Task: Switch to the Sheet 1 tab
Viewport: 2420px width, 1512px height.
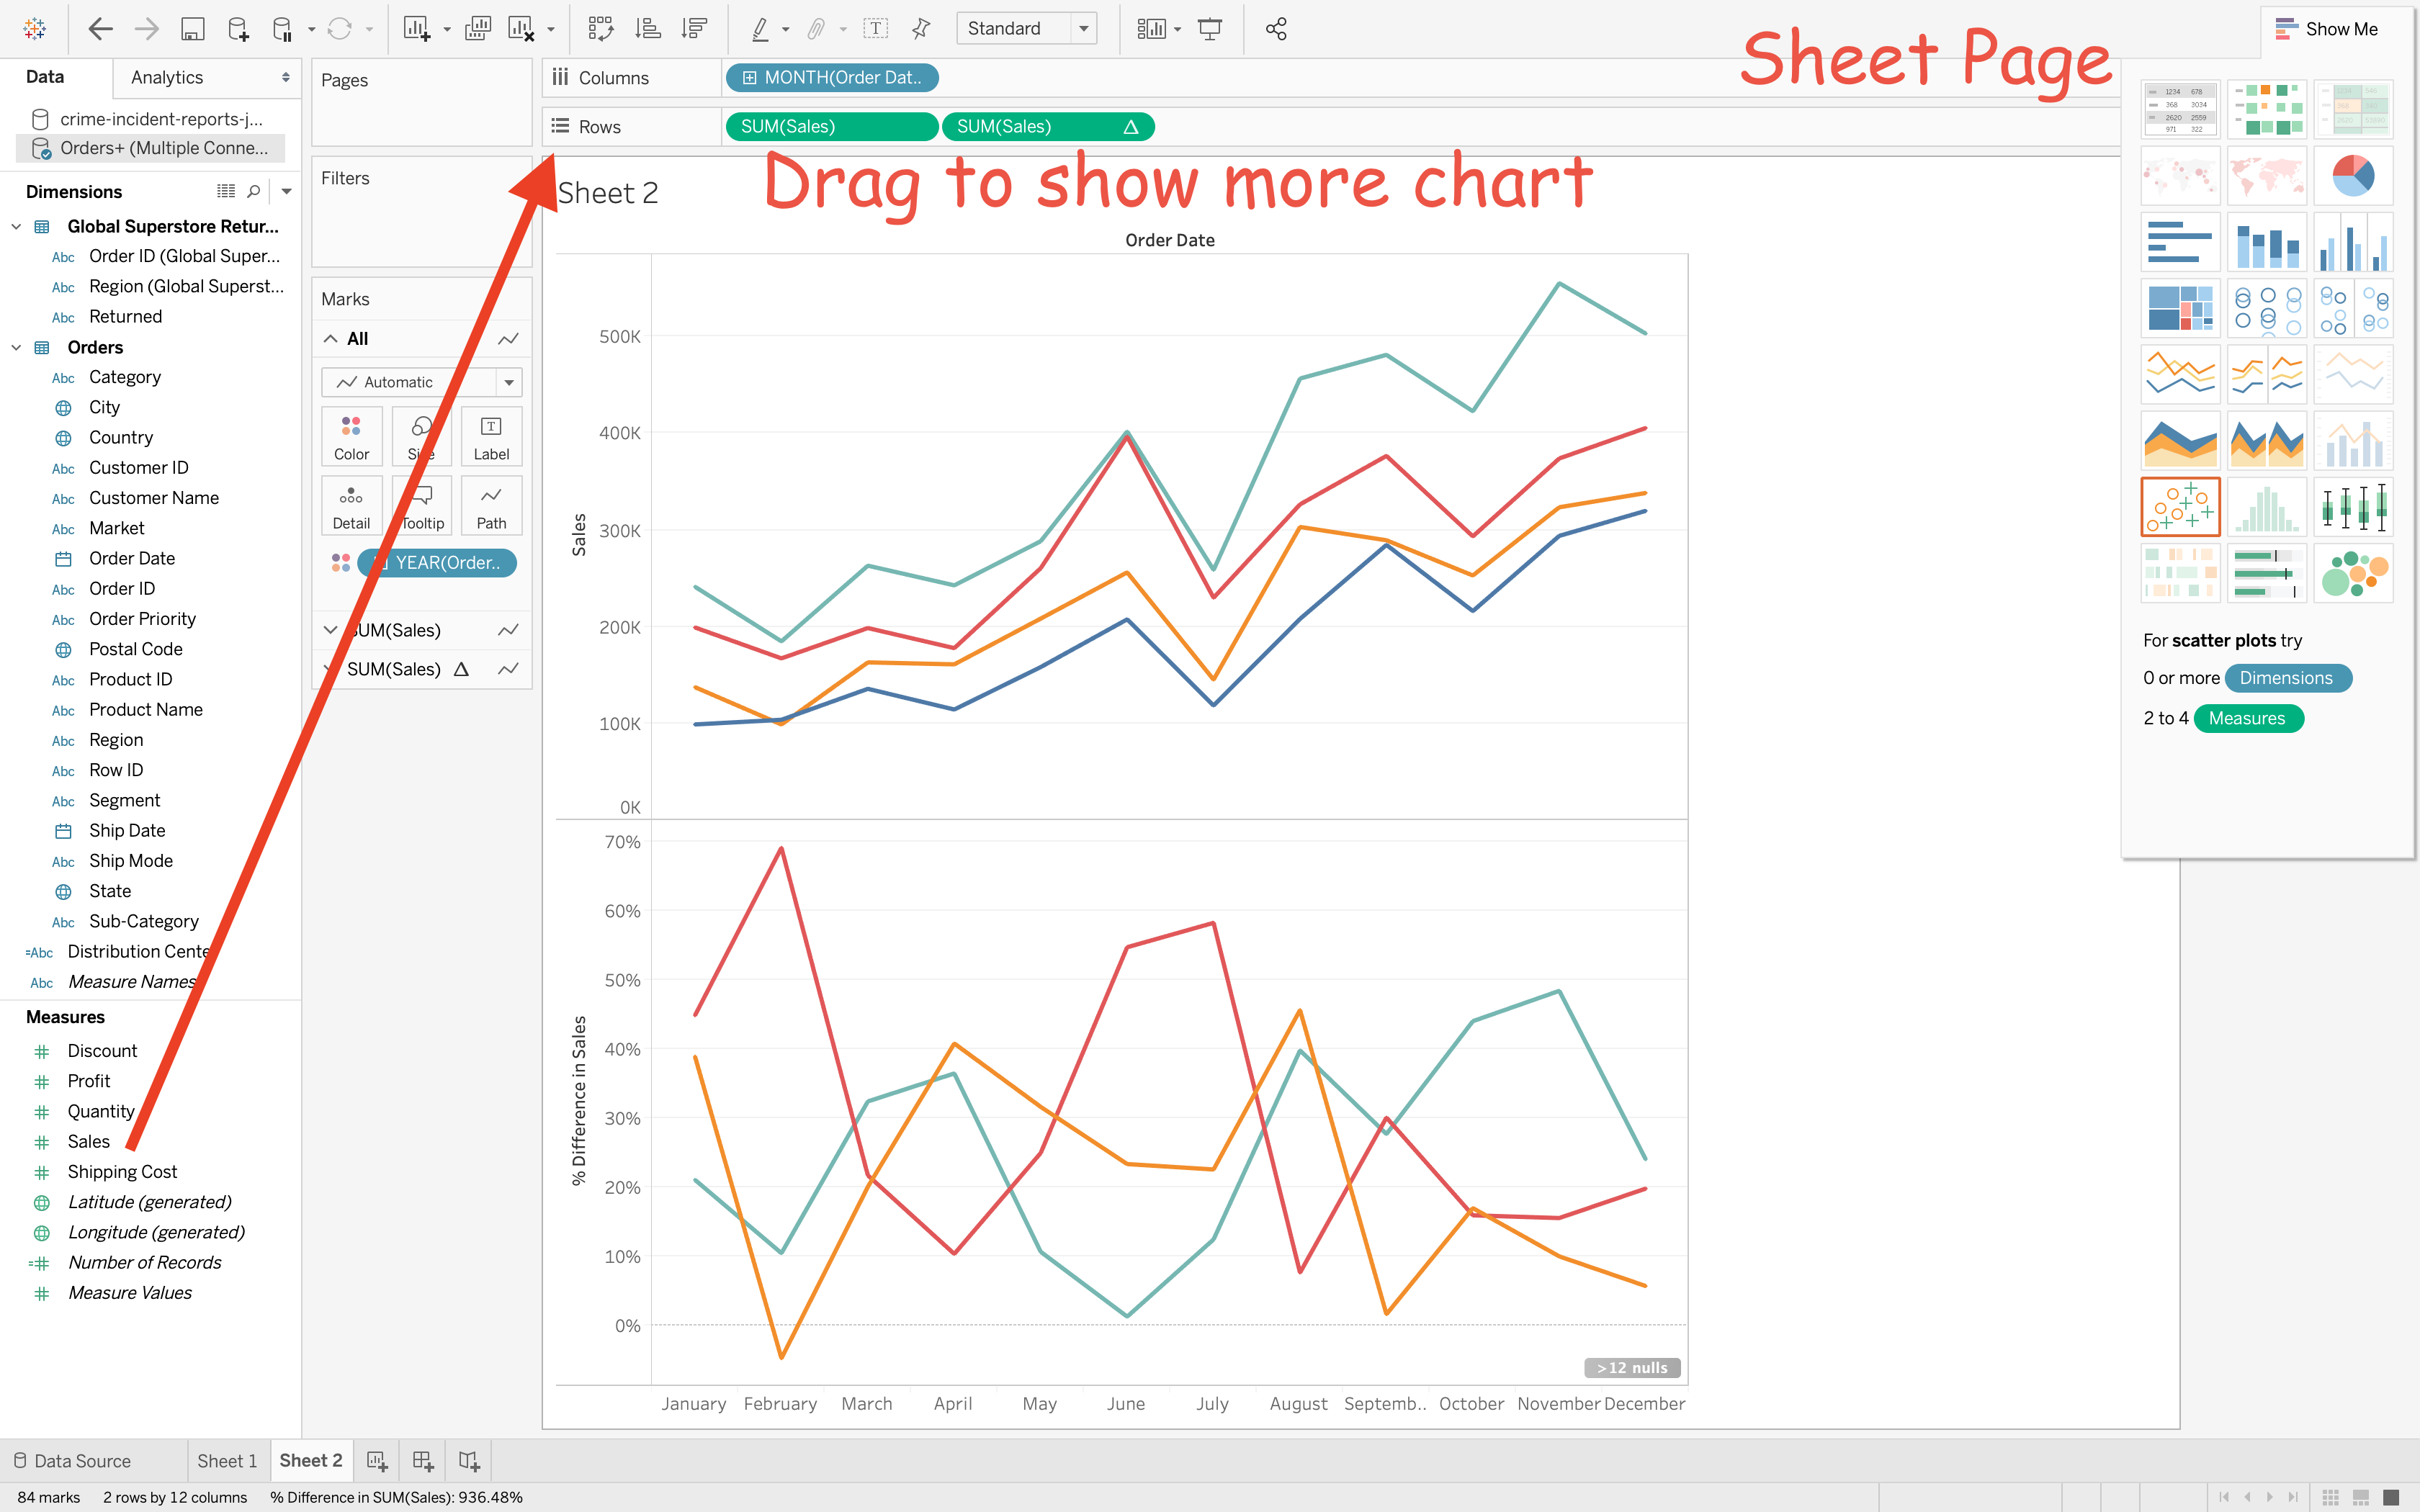Action: coord(227,1461)
